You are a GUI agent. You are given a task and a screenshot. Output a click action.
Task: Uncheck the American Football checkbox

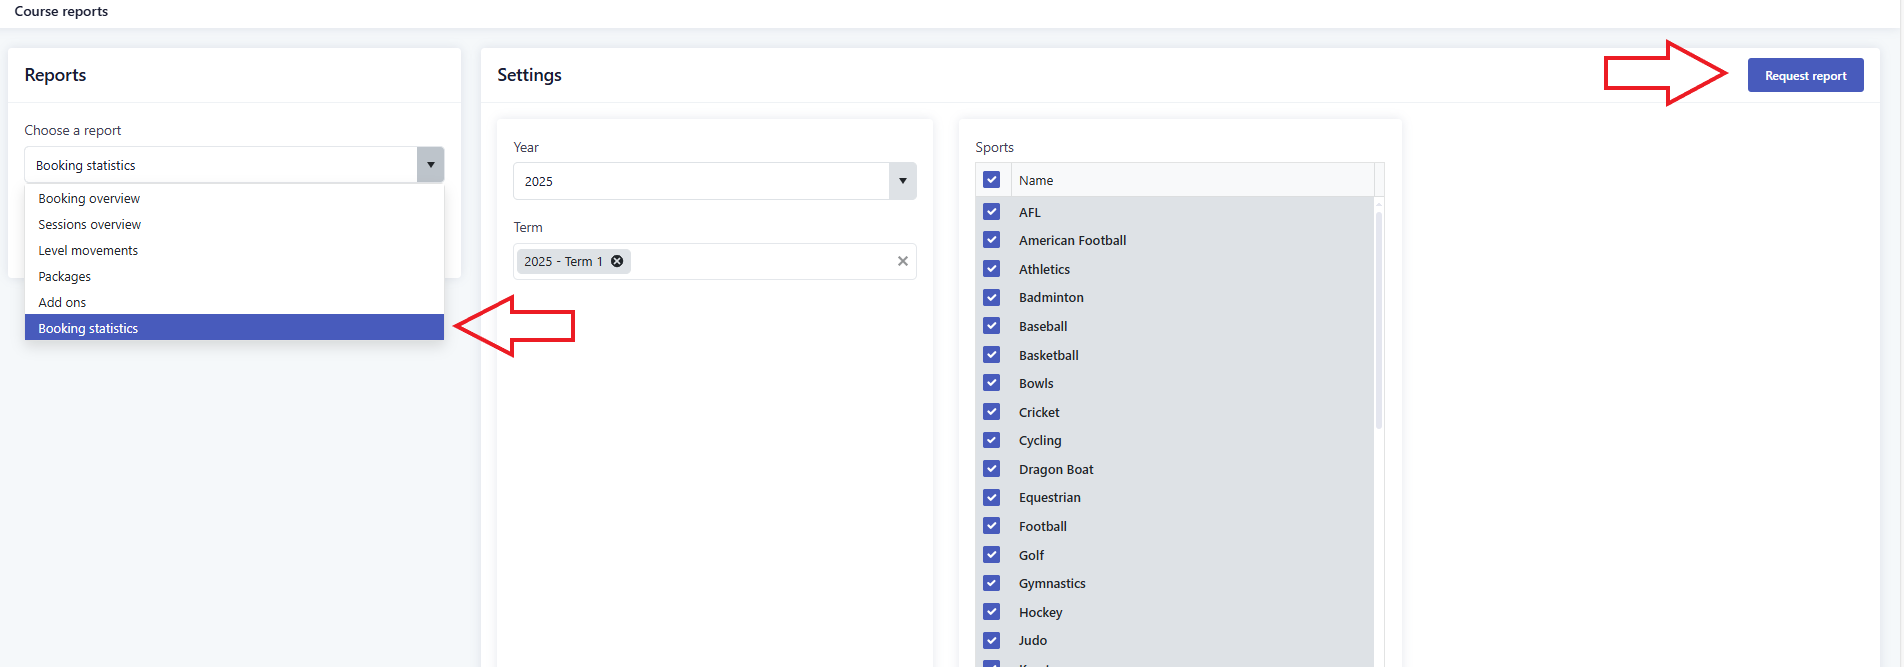pos(991,240)
